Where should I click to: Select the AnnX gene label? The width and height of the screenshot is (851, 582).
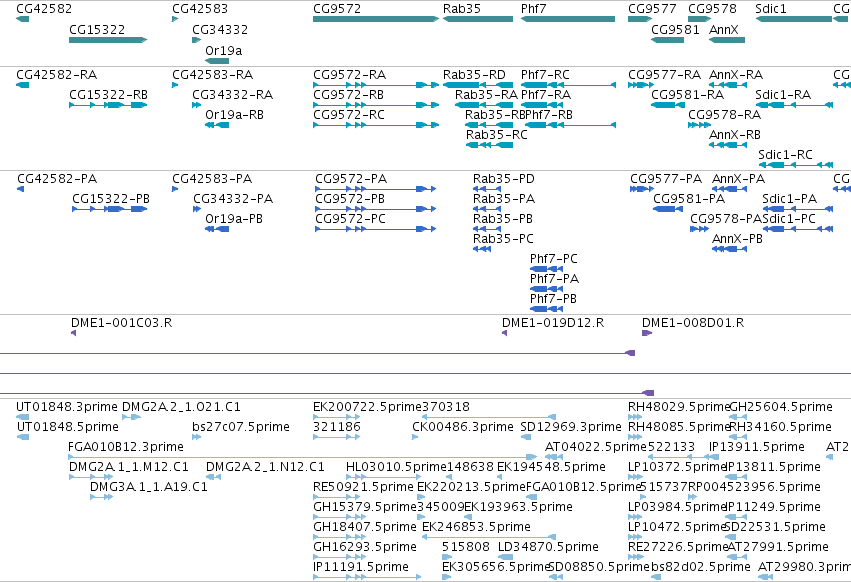tap(723, 29)
